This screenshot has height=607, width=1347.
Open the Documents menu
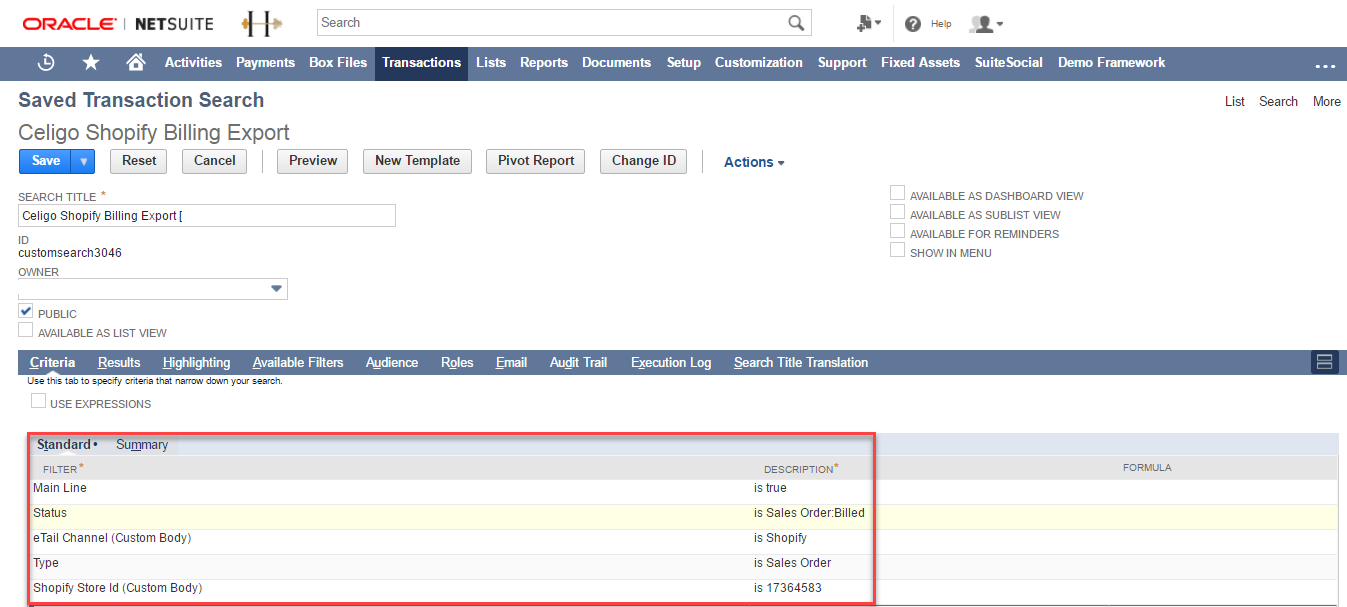(x=616, y=62)
